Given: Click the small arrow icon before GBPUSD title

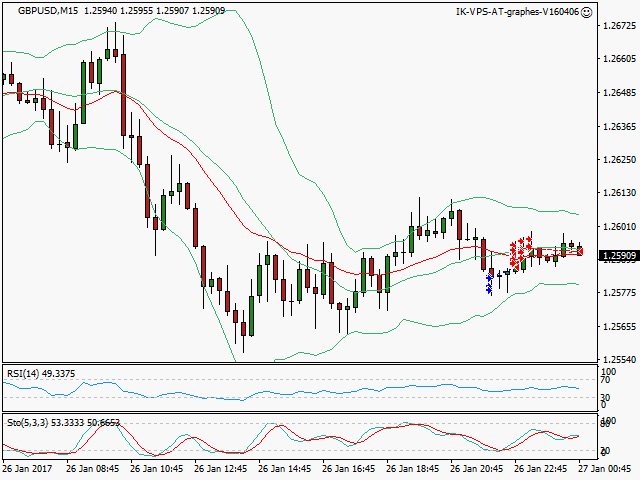Looking at the screenshot, I should (x=9, y=11).
